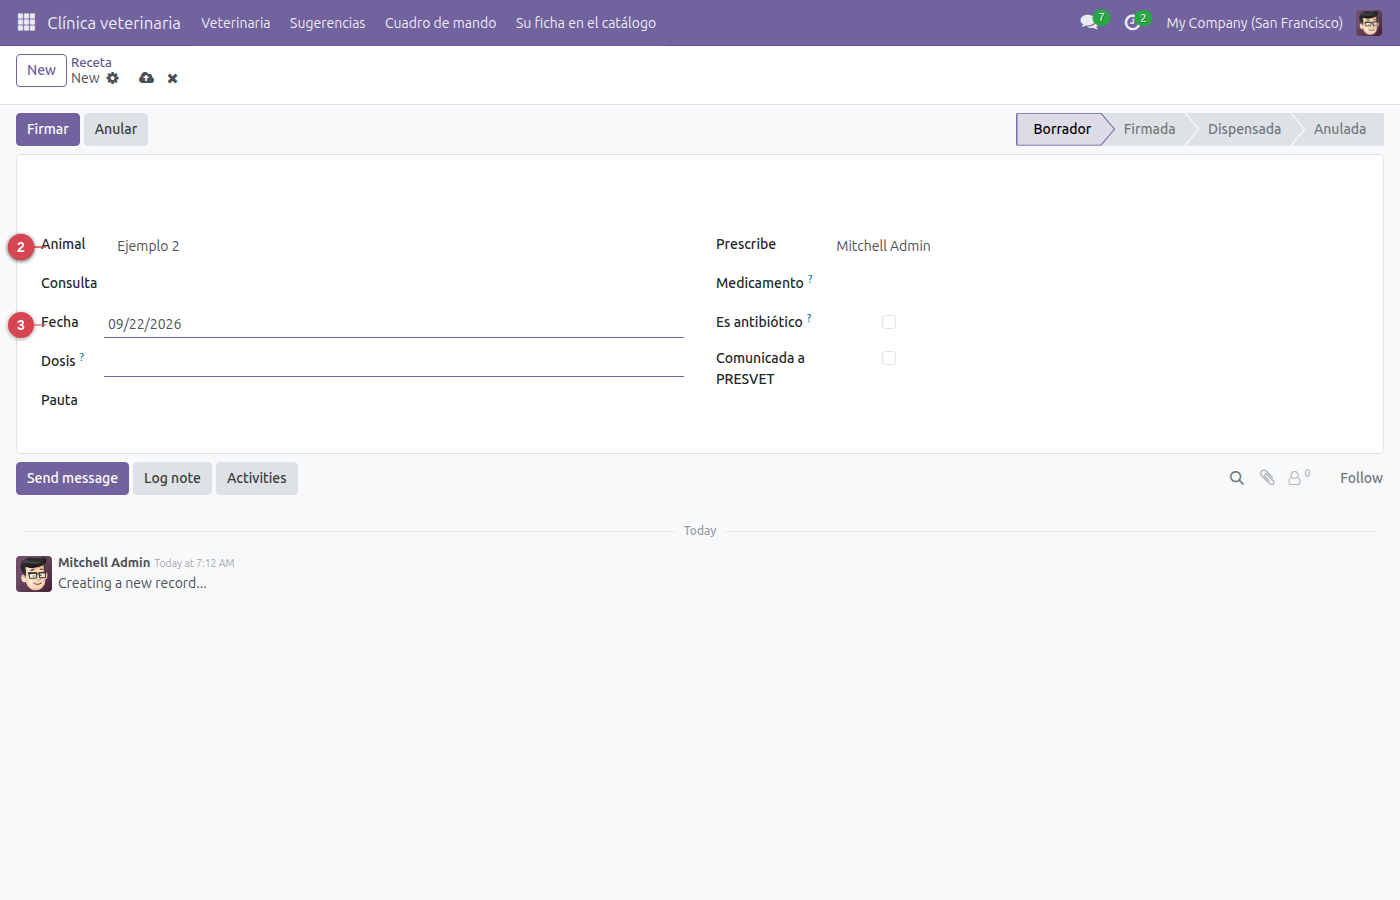Screen dimensions: 1400x900
Task: Open the Sugerencias menu
Action: click(328, 23)
